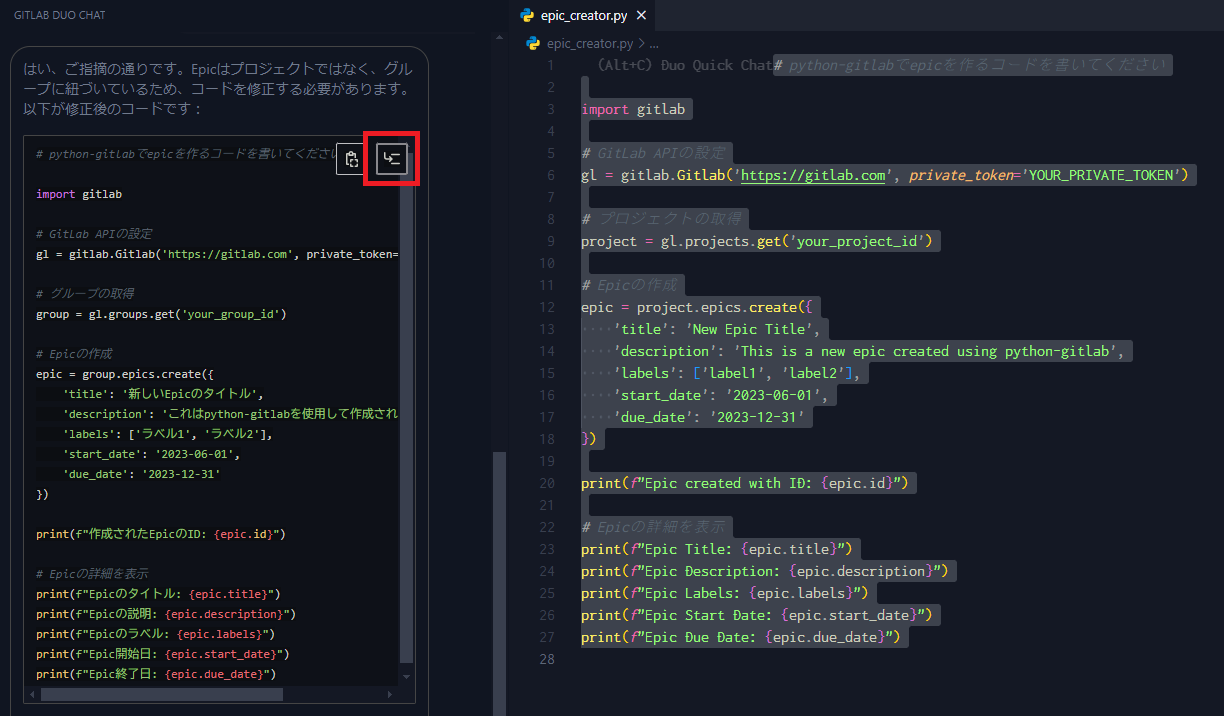
Task: Click line number 12 in the editor gutter
Action: click(x=547, y=306)
